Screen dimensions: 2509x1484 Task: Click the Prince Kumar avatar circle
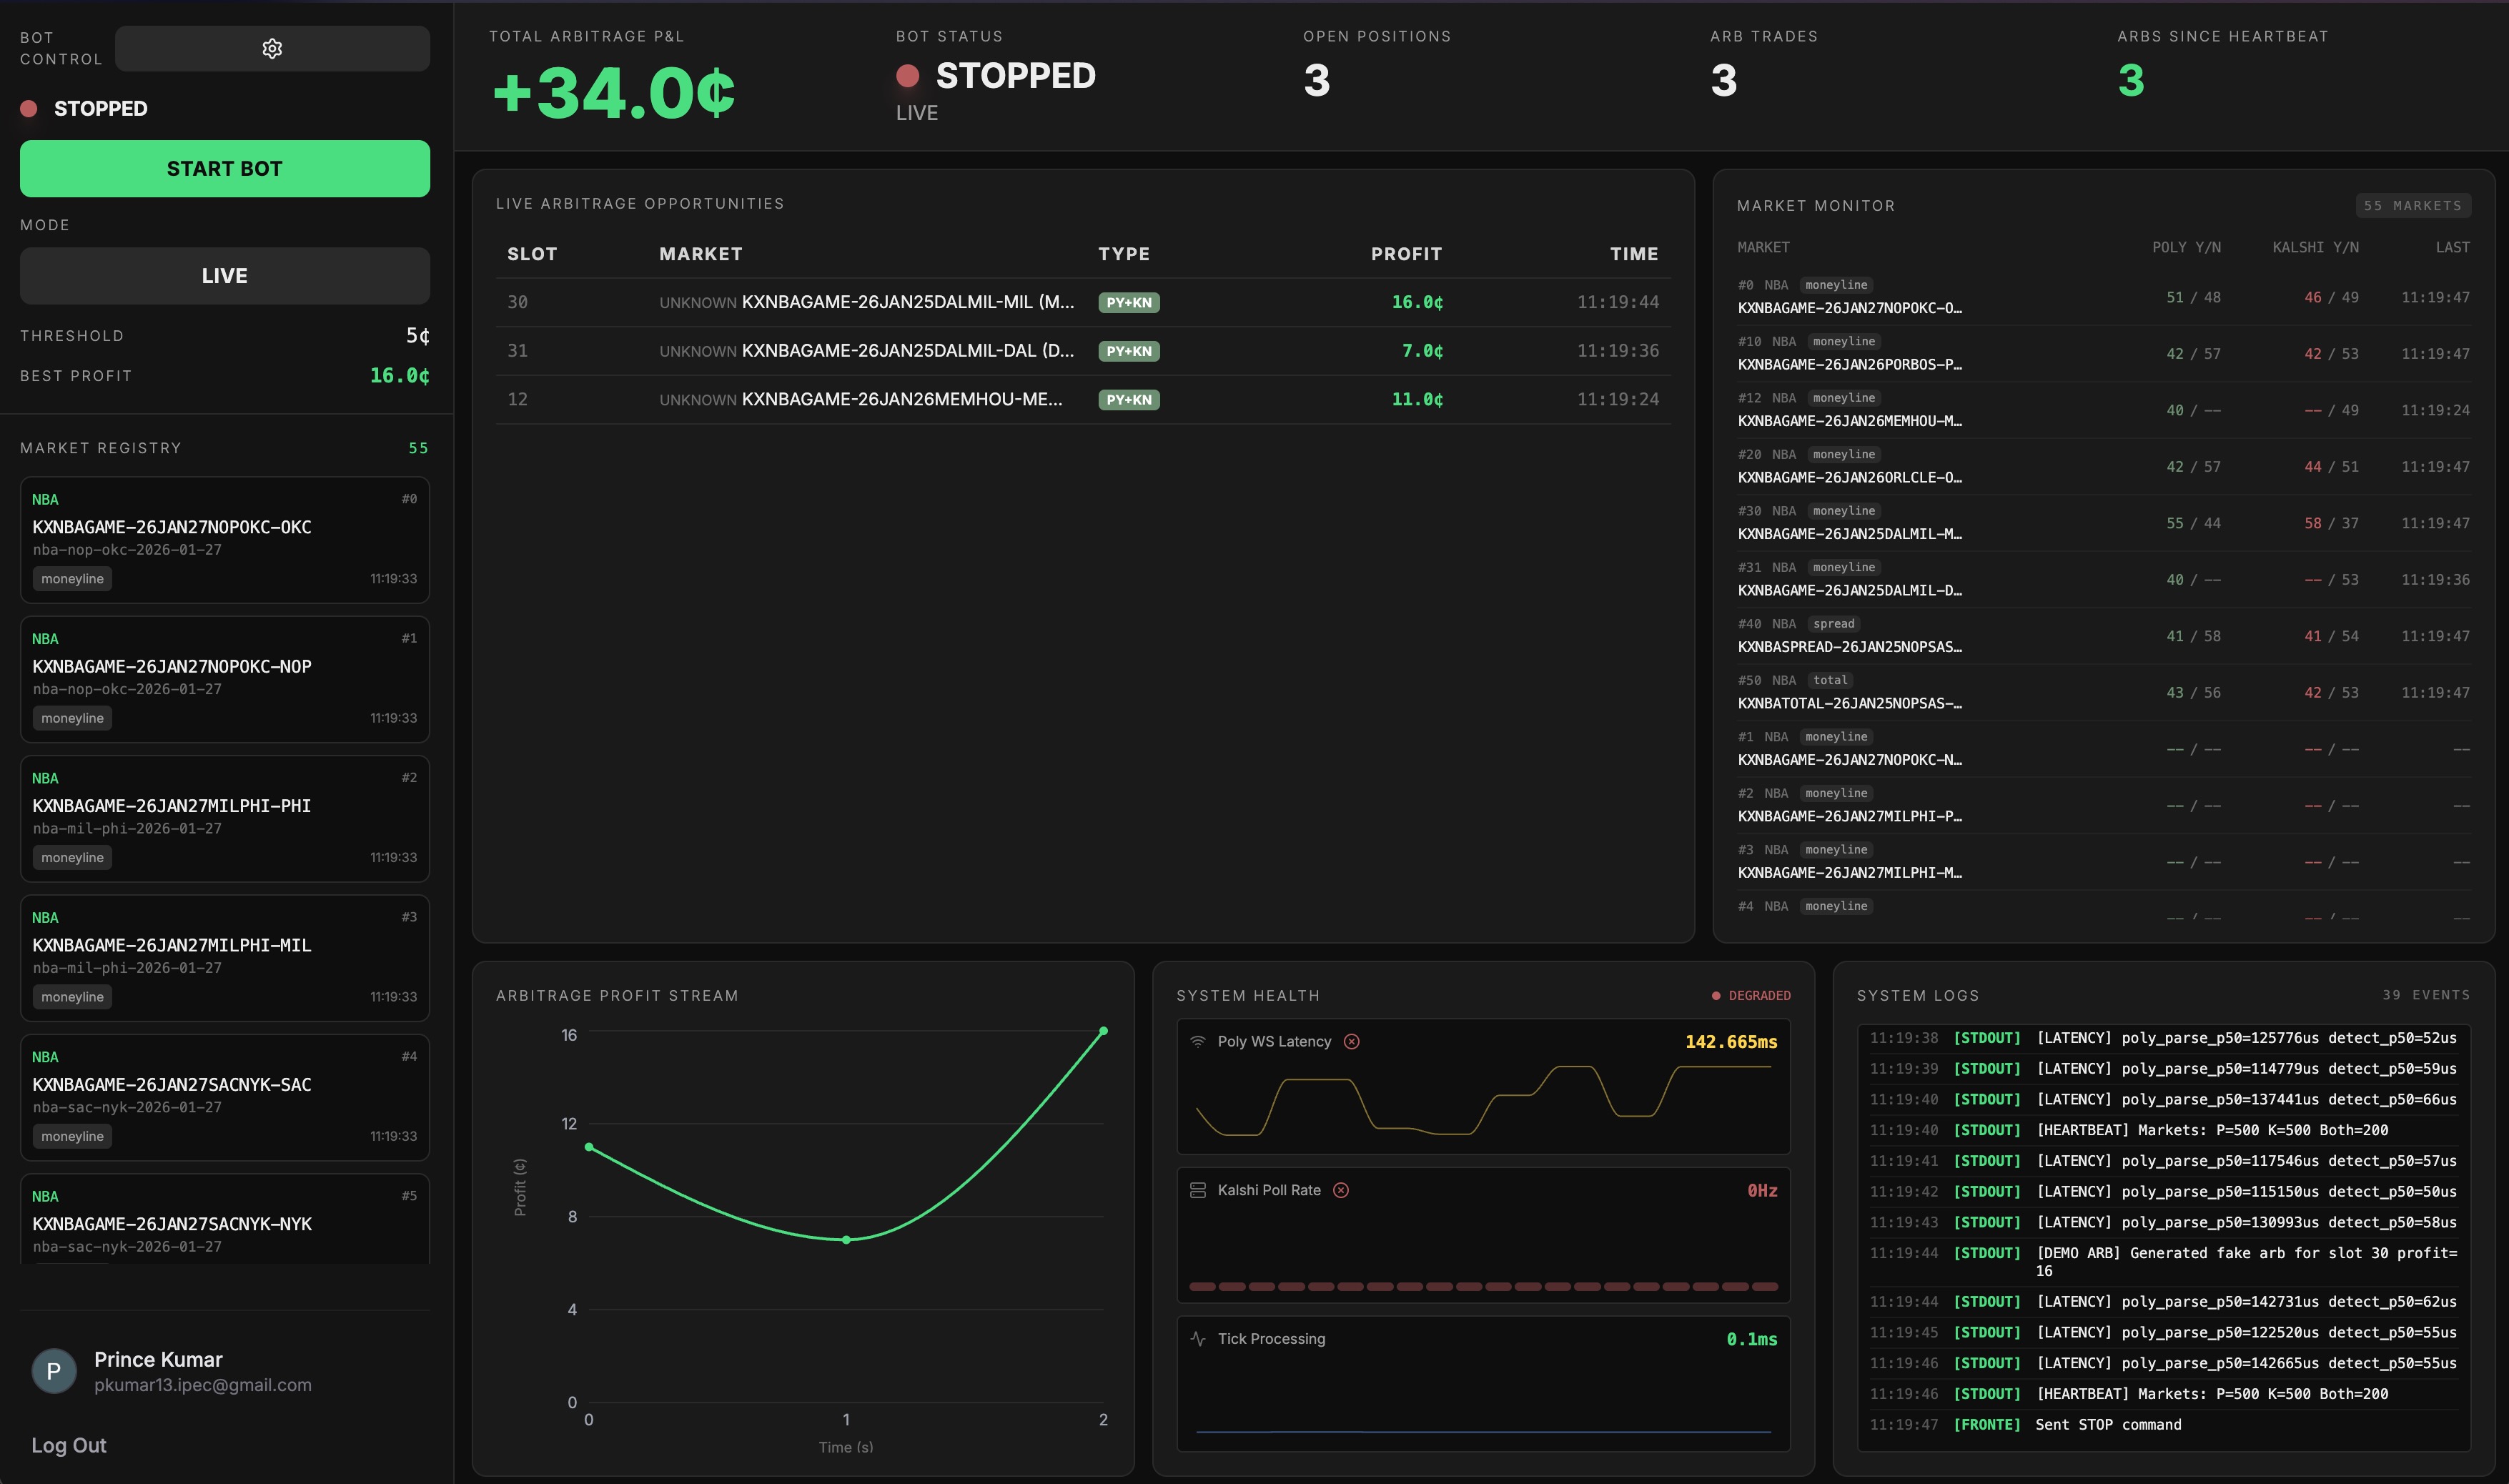tap(54, 1371)
